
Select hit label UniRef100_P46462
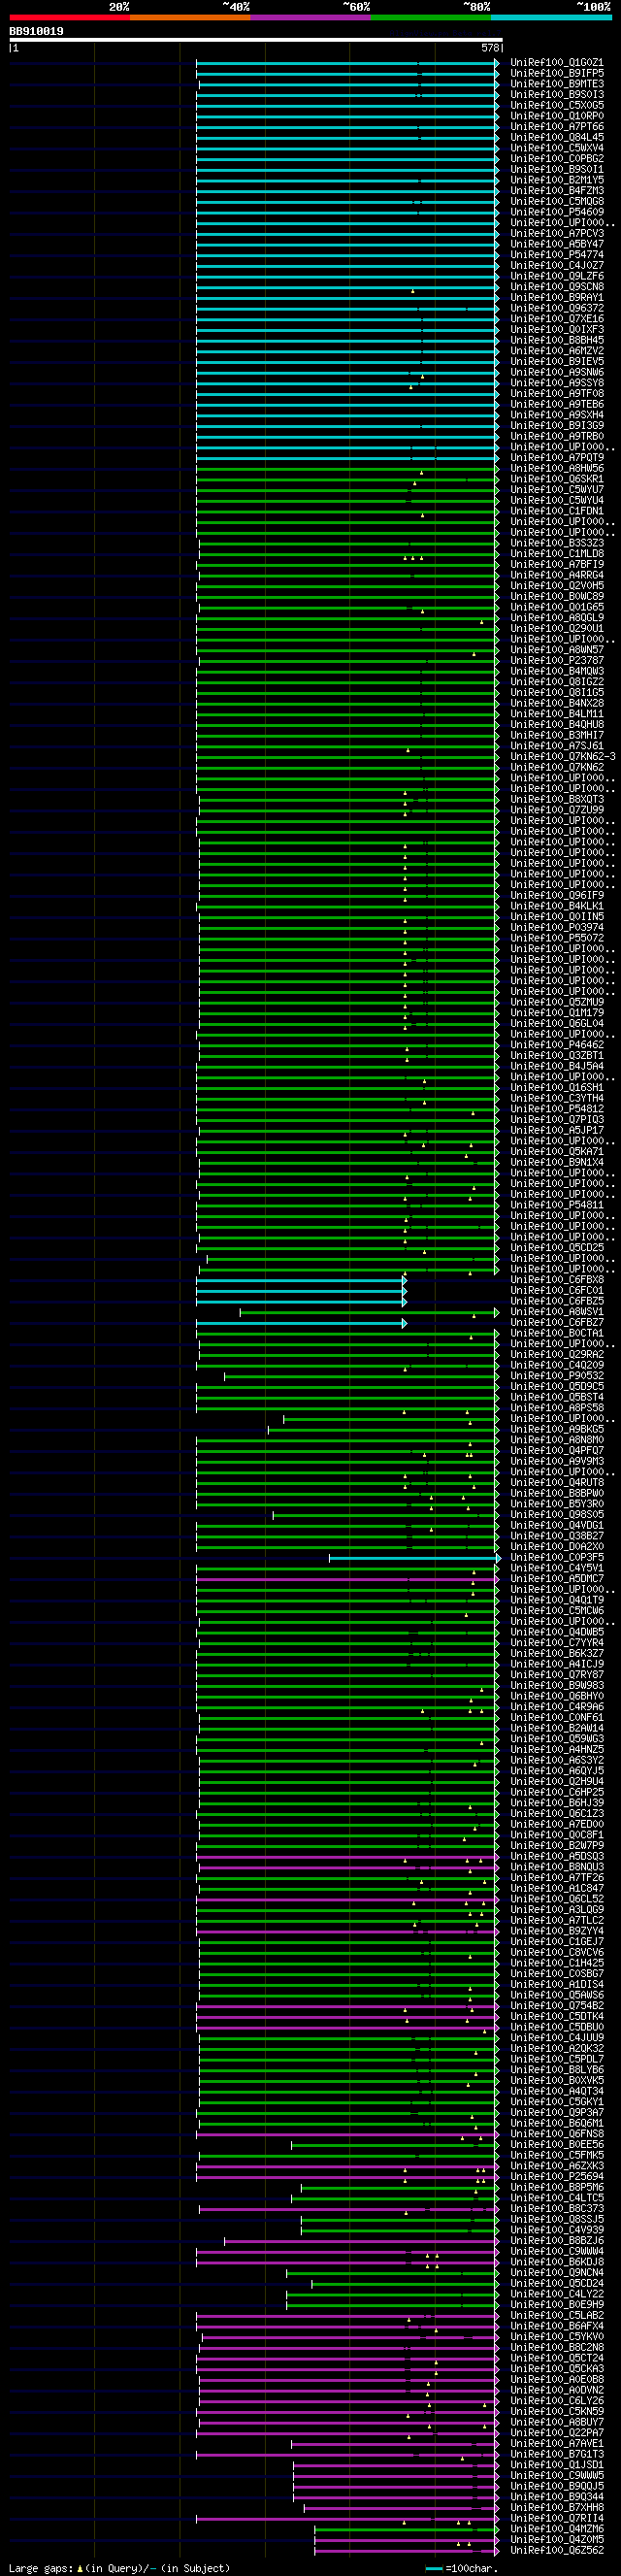click(x=557, y=1044)
